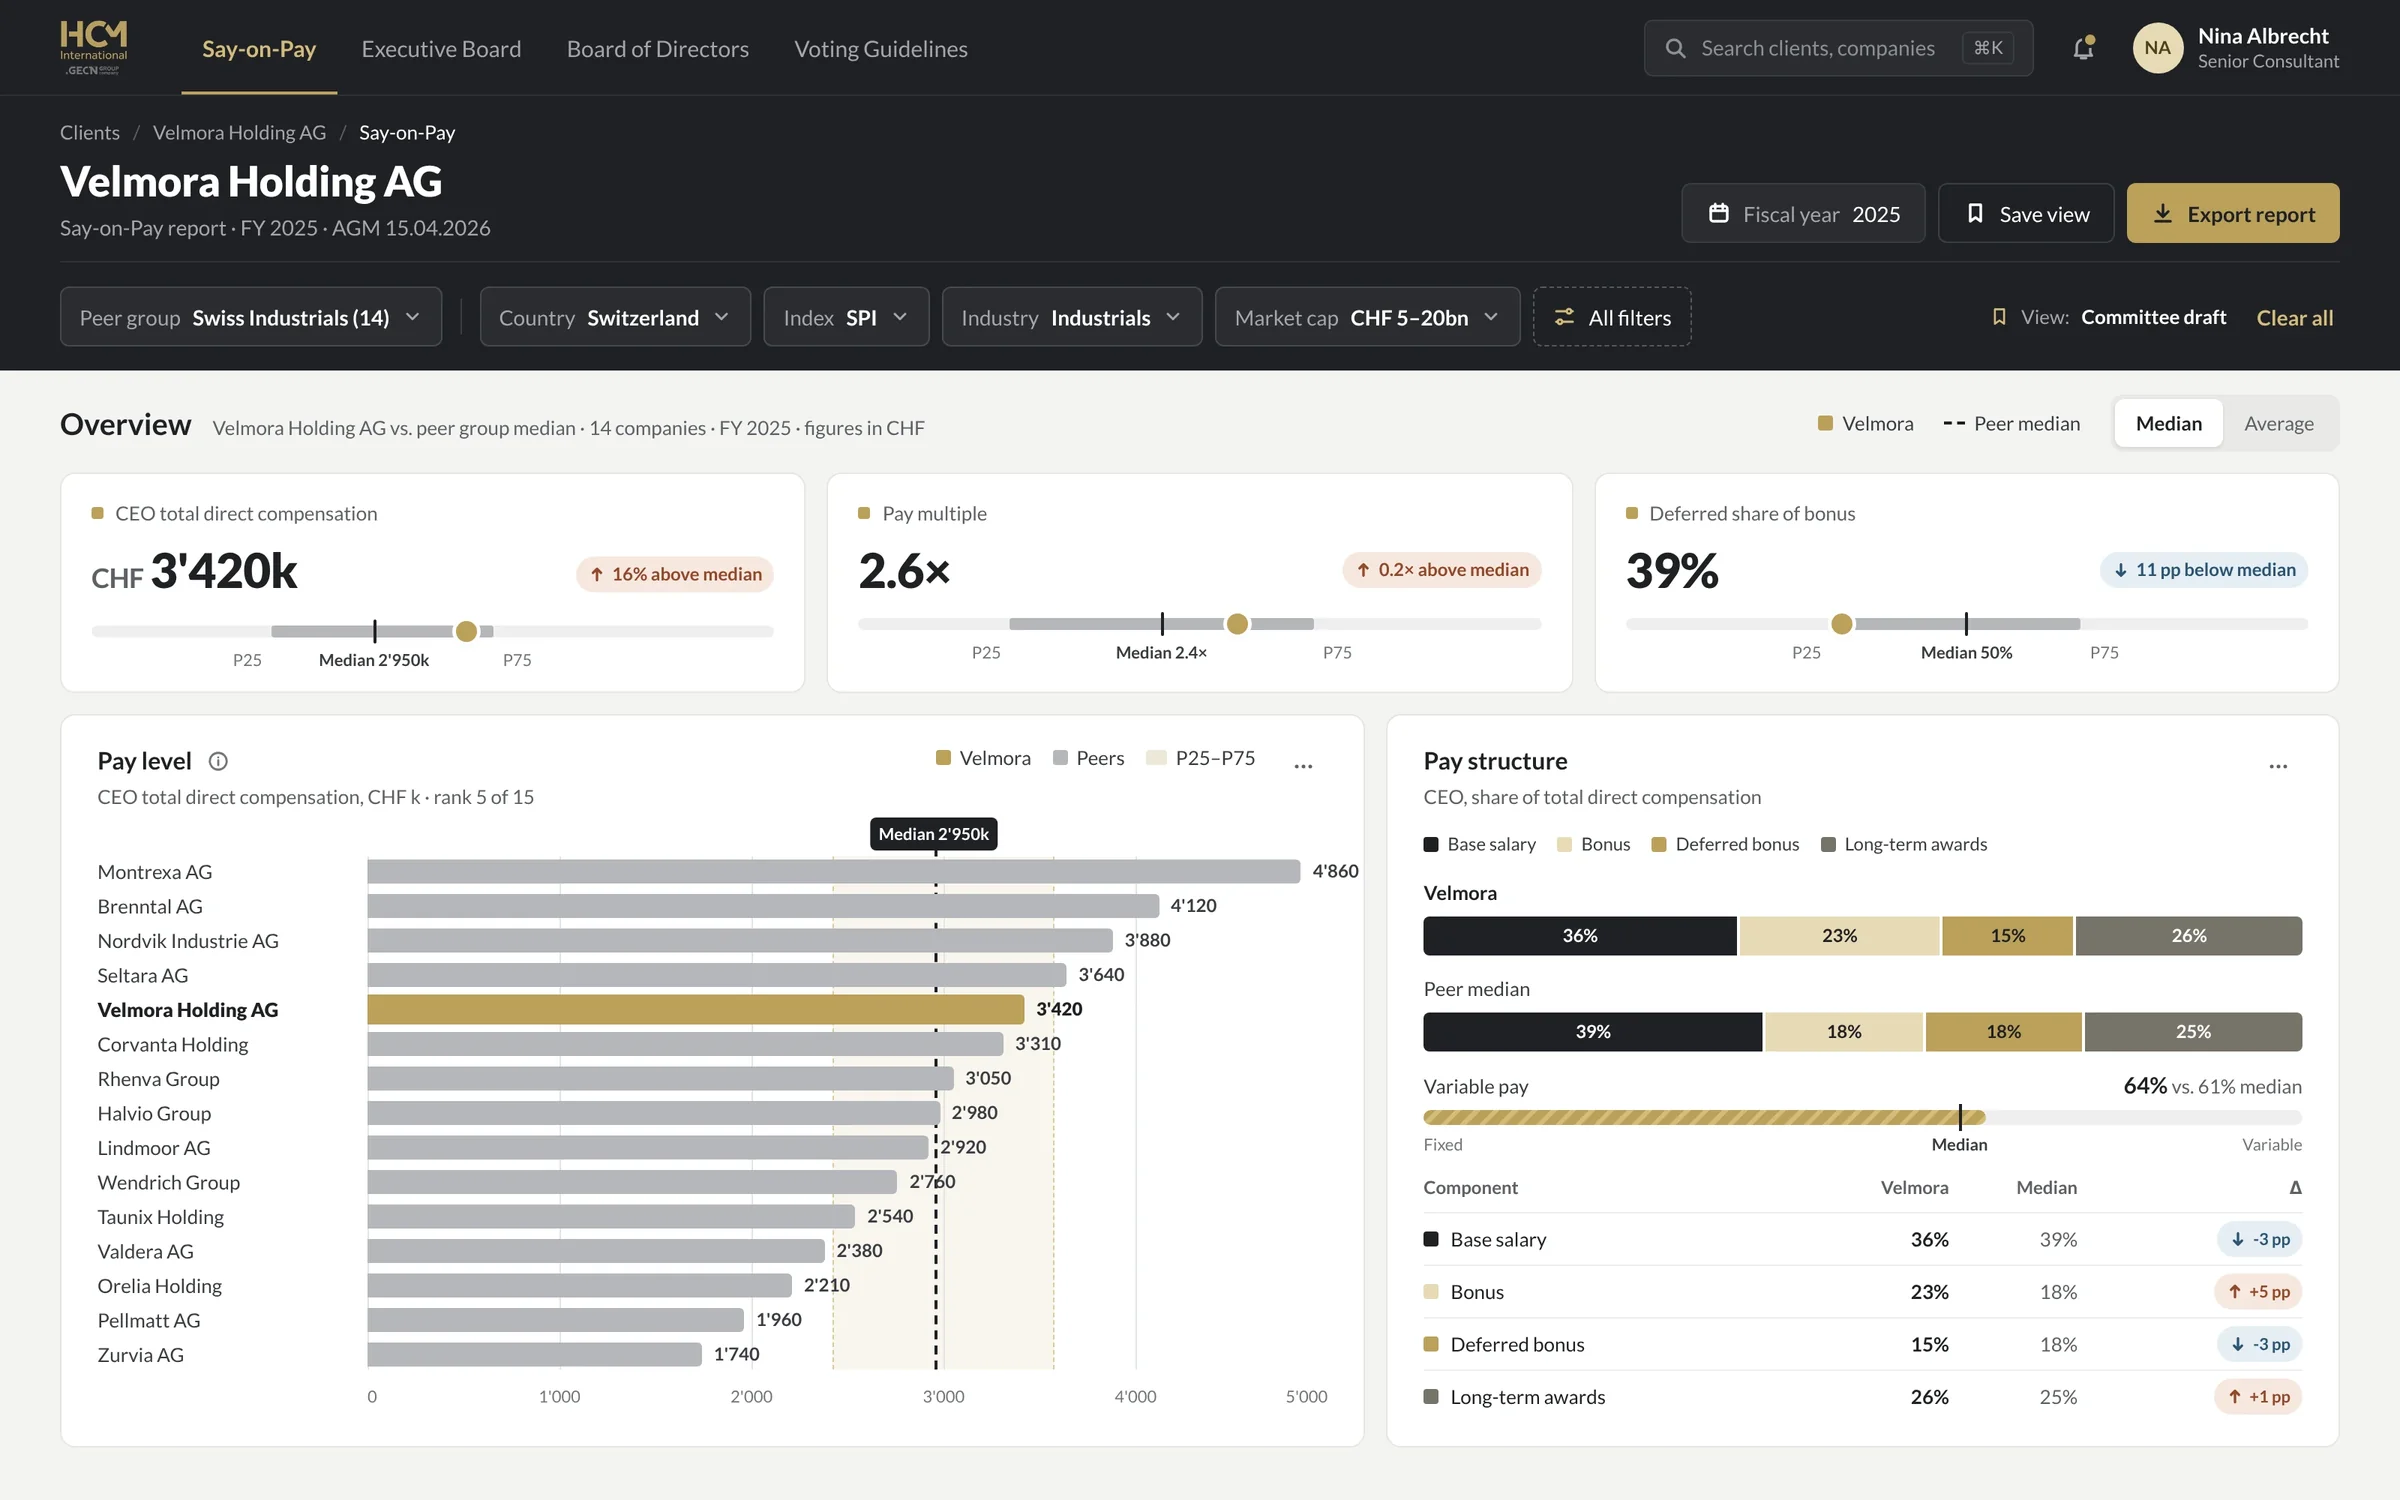Click Clear all link
Screen dimensions: 2400x1500
pos(2294,318)
